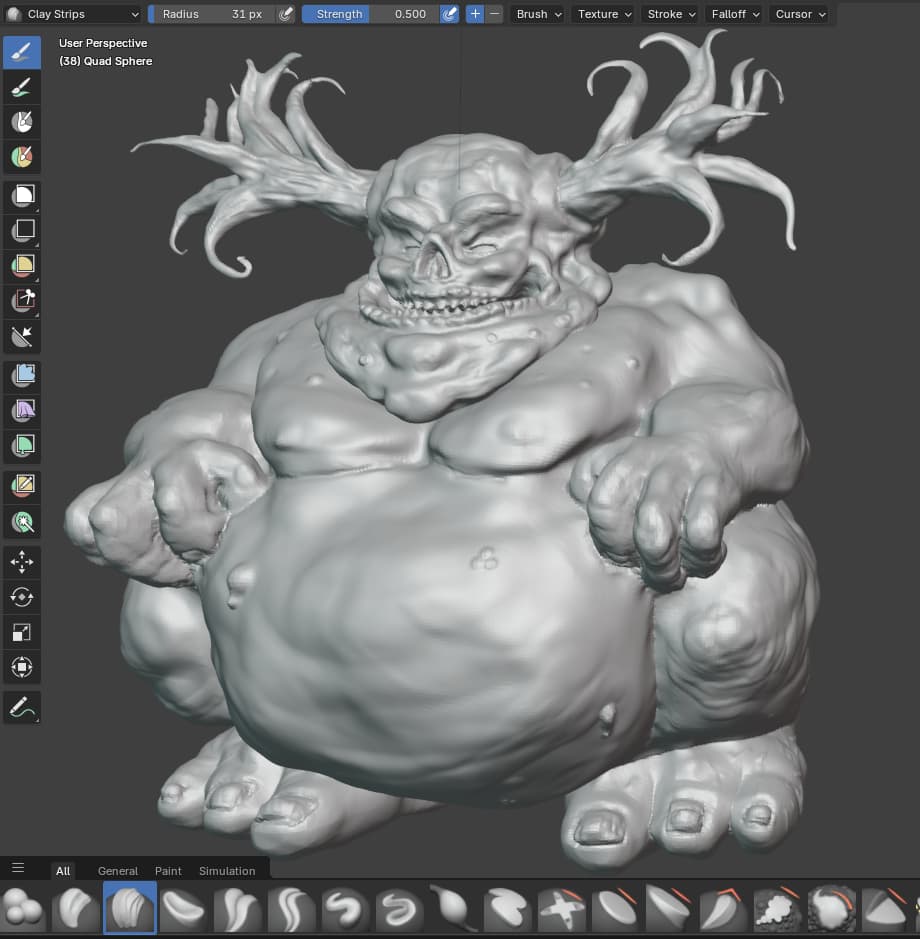Switch brush direction to Subtract
This screenshot has width=920, height=939.
click(x=495, y=14)
